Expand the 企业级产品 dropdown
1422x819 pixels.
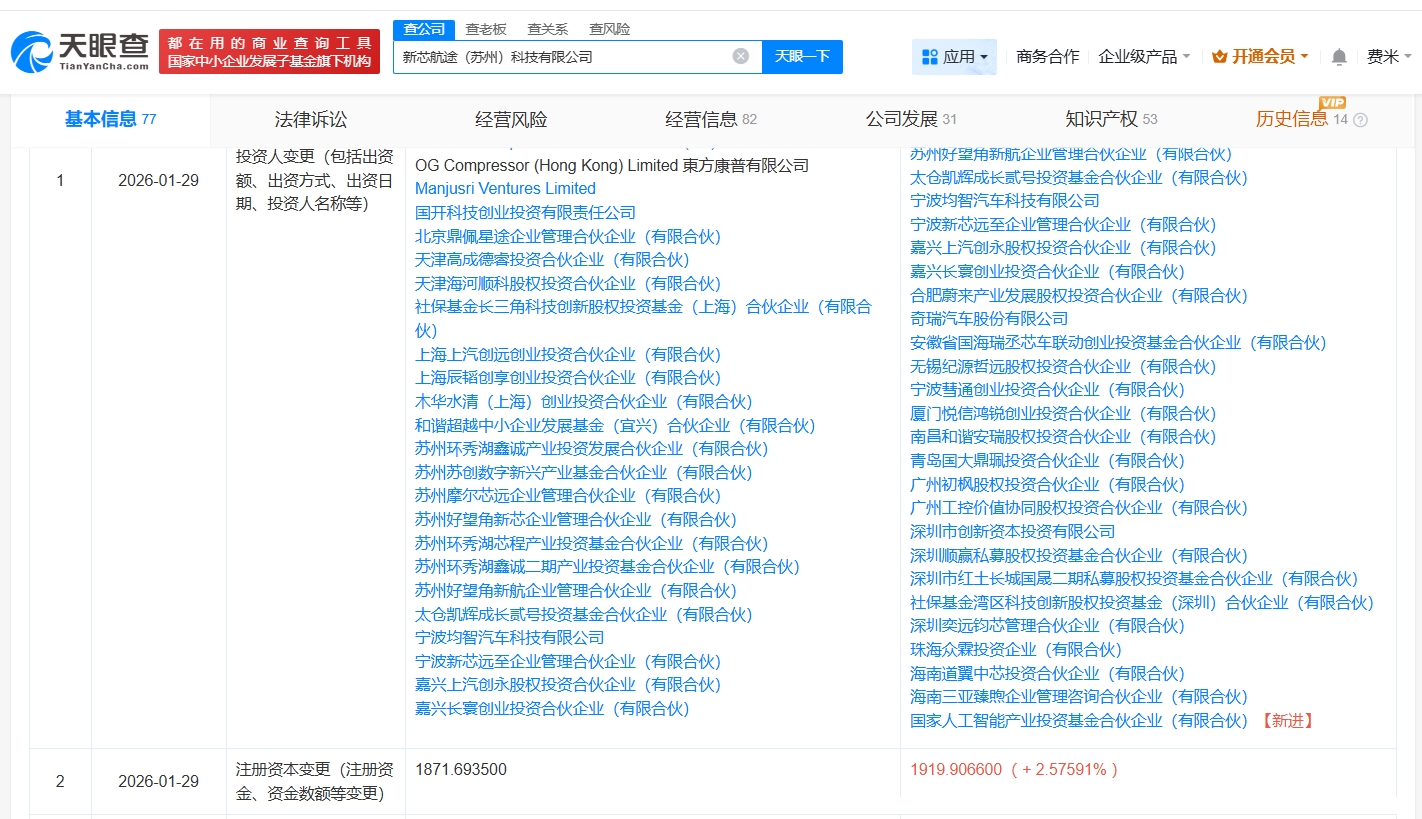coord(1144,57)
